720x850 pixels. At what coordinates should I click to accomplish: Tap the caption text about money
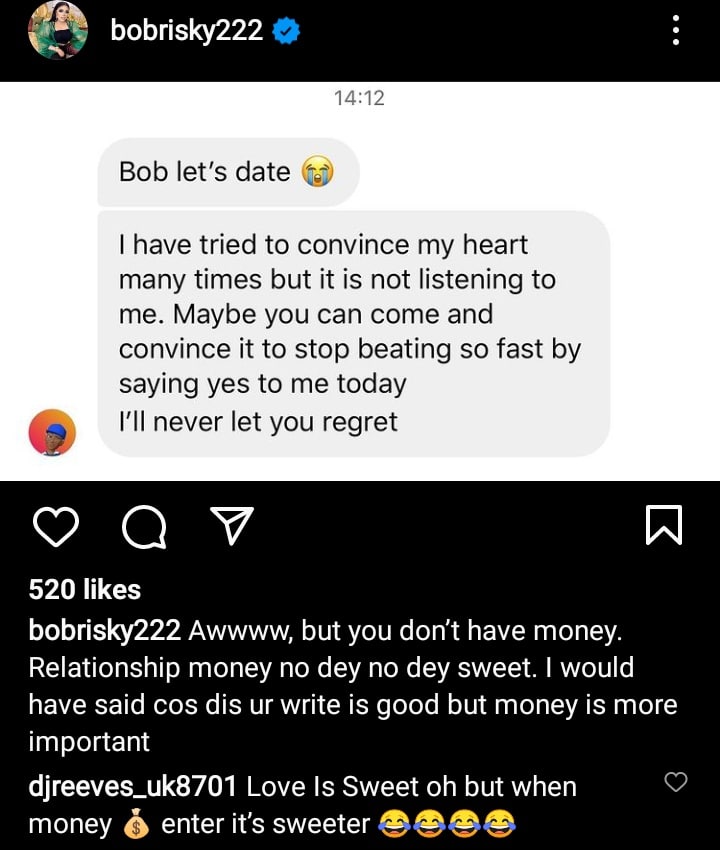click(x=350, y=686)
